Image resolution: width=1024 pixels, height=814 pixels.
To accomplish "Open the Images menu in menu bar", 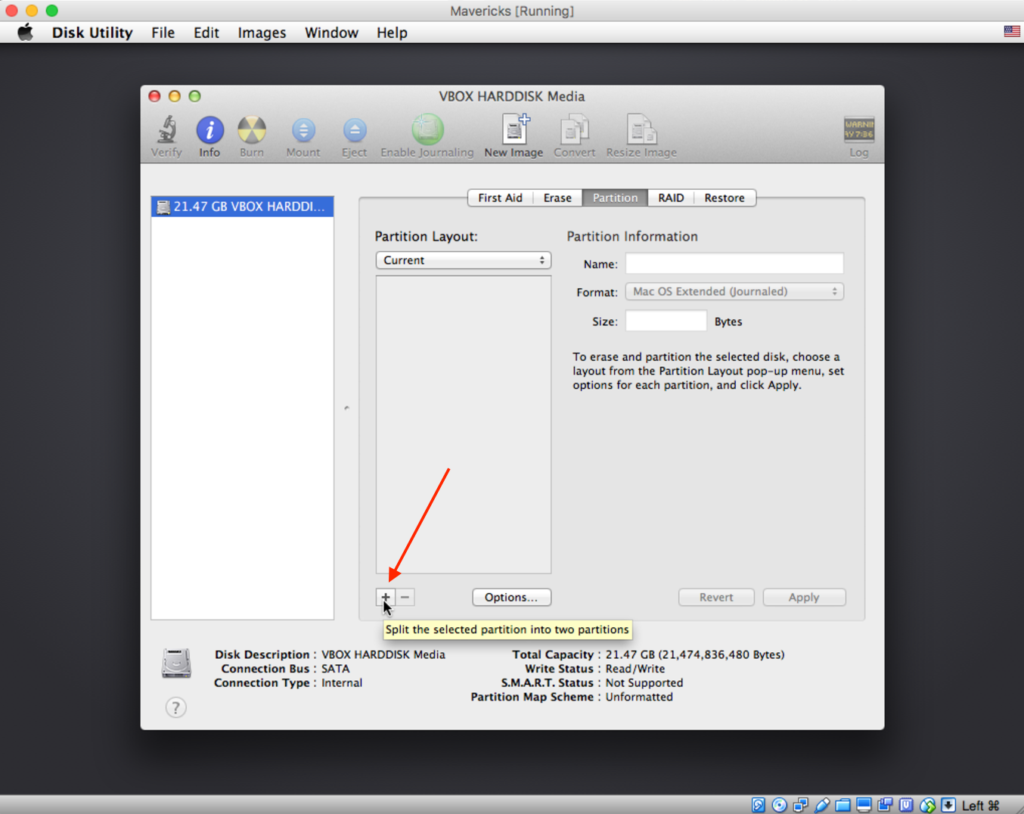I will (262, 33).
